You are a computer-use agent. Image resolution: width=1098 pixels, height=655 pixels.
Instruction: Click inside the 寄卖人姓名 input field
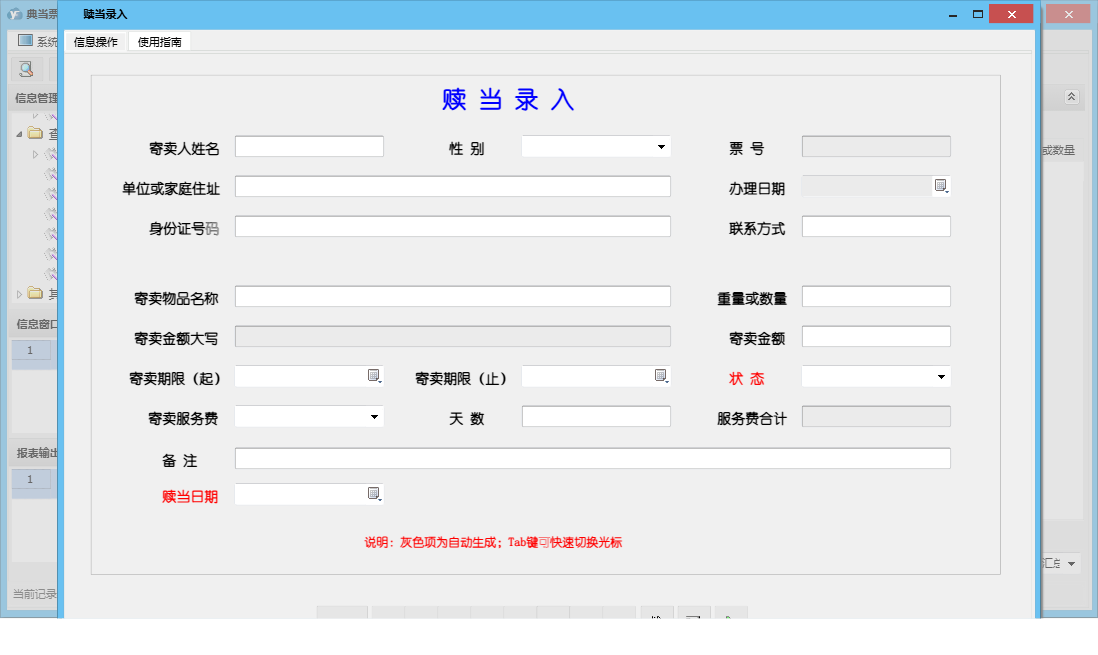click(x=308, y=146)
